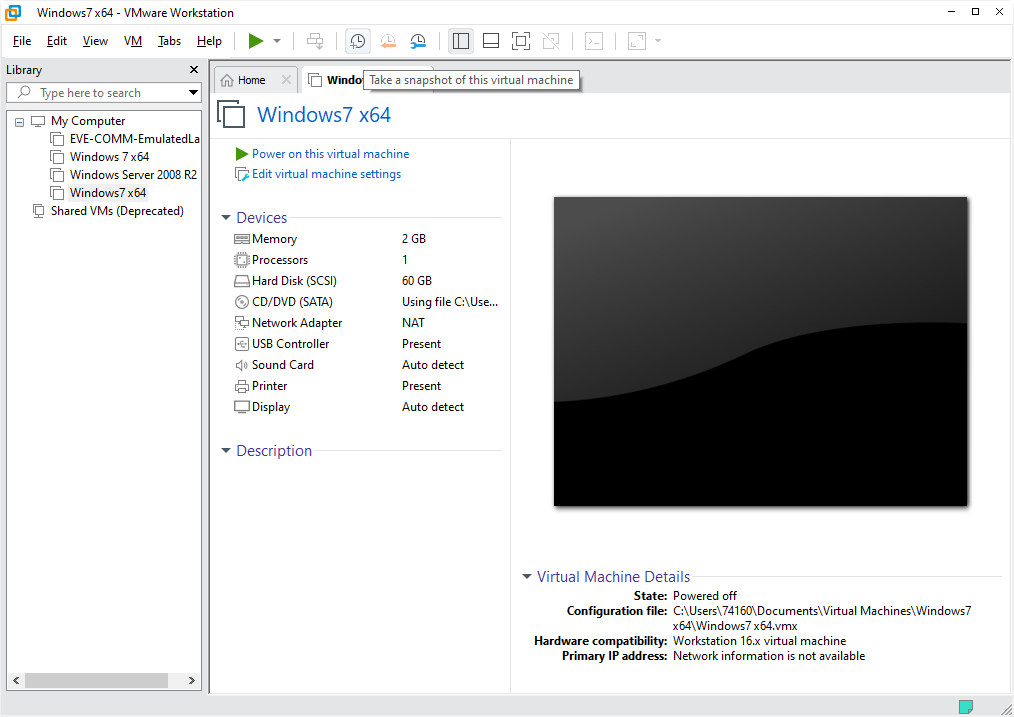Open the Tabs menu
The height and width of the screenshot is (717, 1014).
pos(169,41)
